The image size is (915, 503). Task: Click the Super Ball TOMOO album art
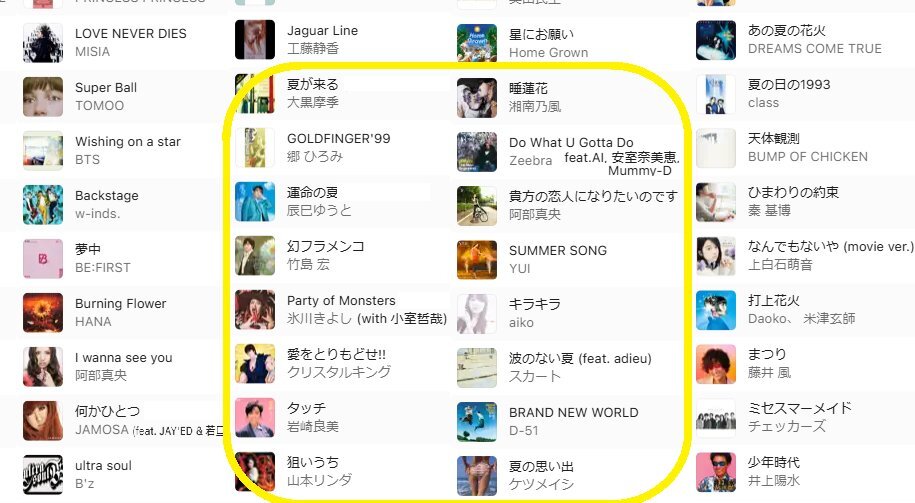[x=43, y=97]
